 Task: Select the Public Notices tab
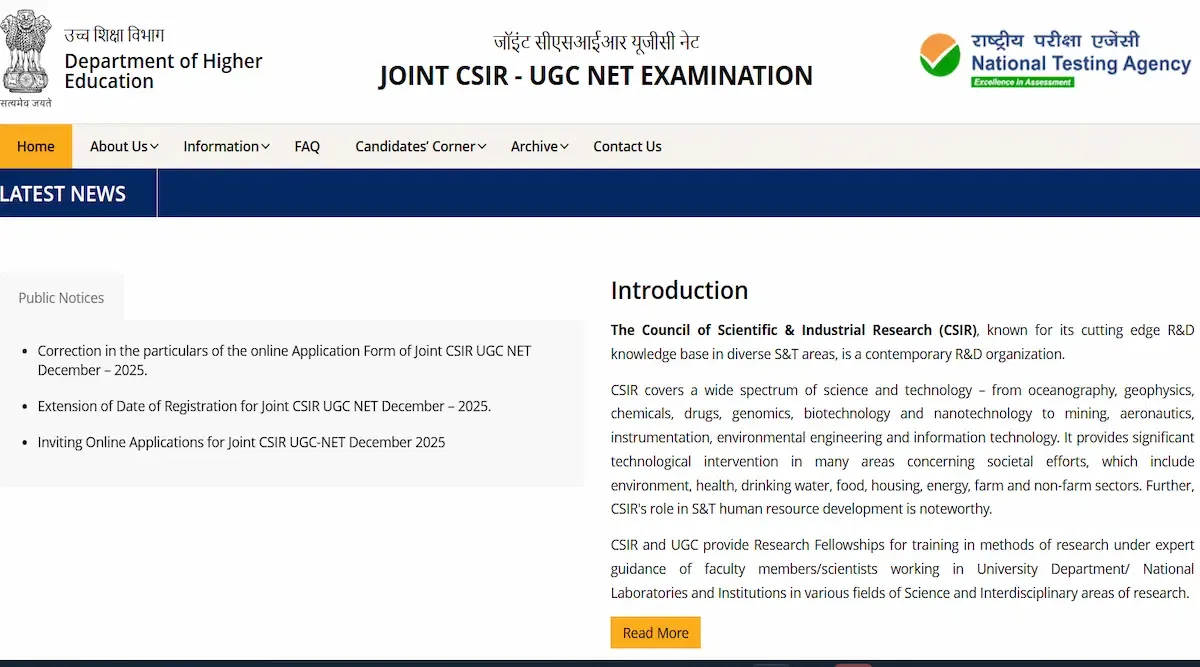click(61, 297)
